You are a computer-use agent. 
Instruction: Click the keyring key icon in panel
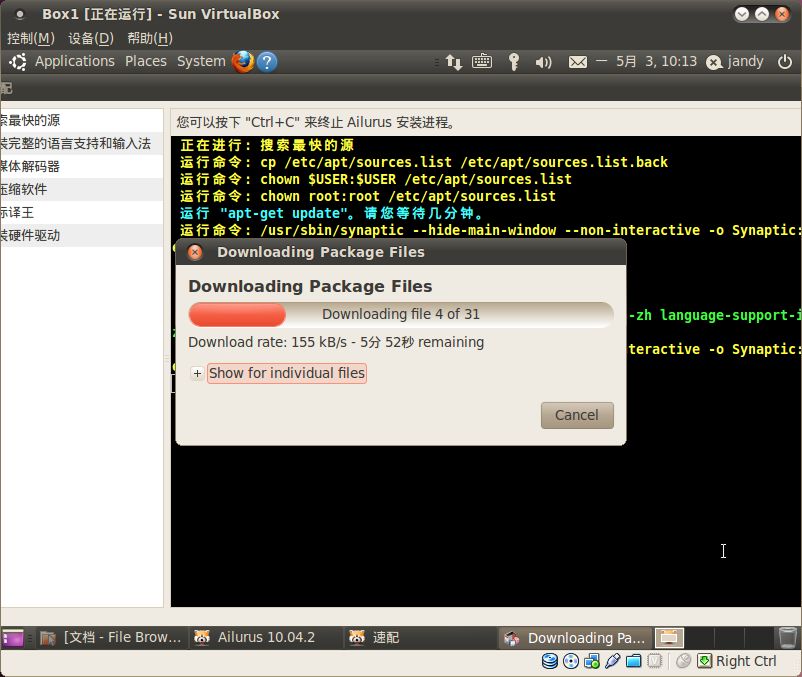[514, 62]
